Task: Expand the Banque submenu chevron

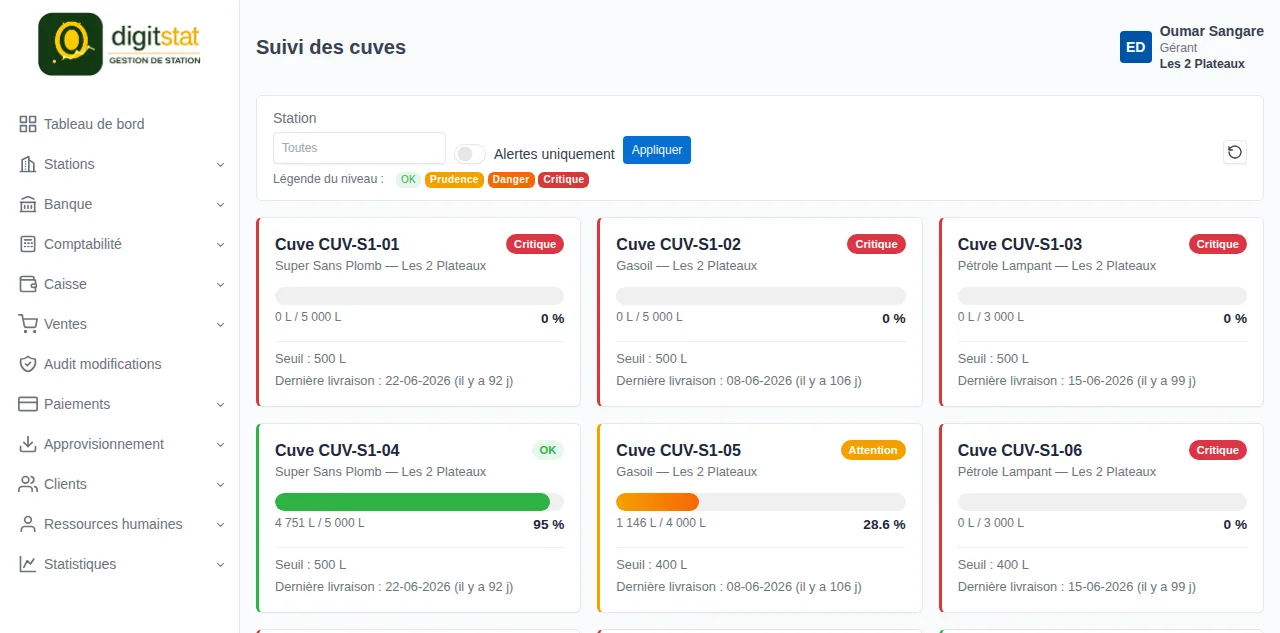Action: [220, 205]
